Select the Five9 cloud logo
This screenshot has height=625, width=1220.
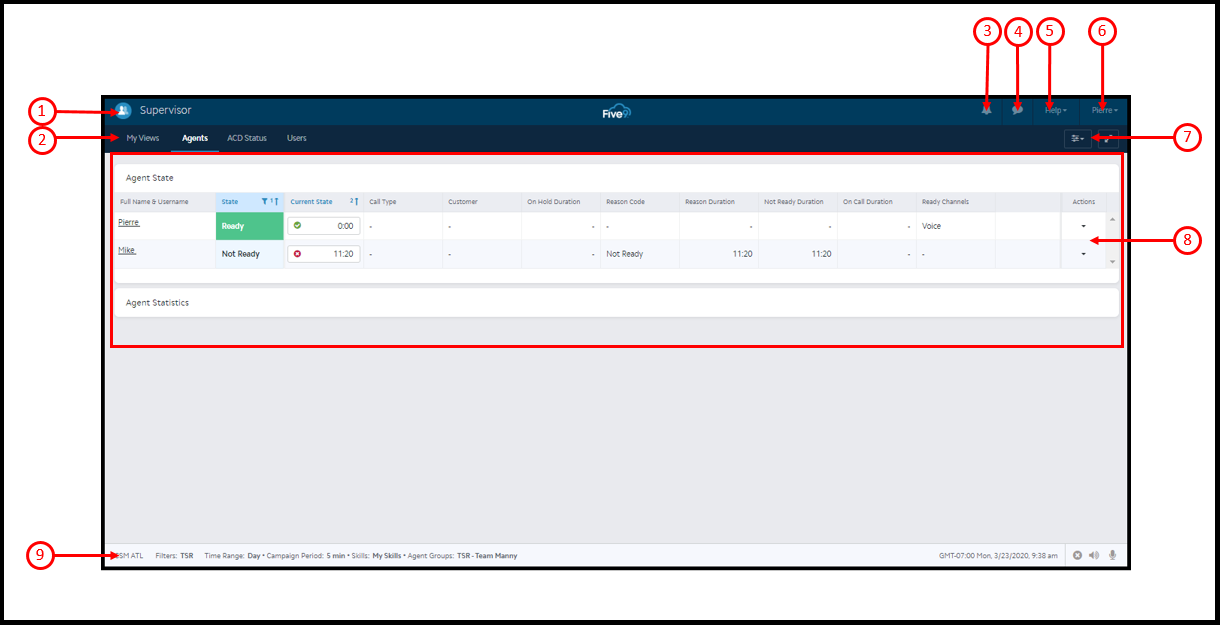coord(618,110)
